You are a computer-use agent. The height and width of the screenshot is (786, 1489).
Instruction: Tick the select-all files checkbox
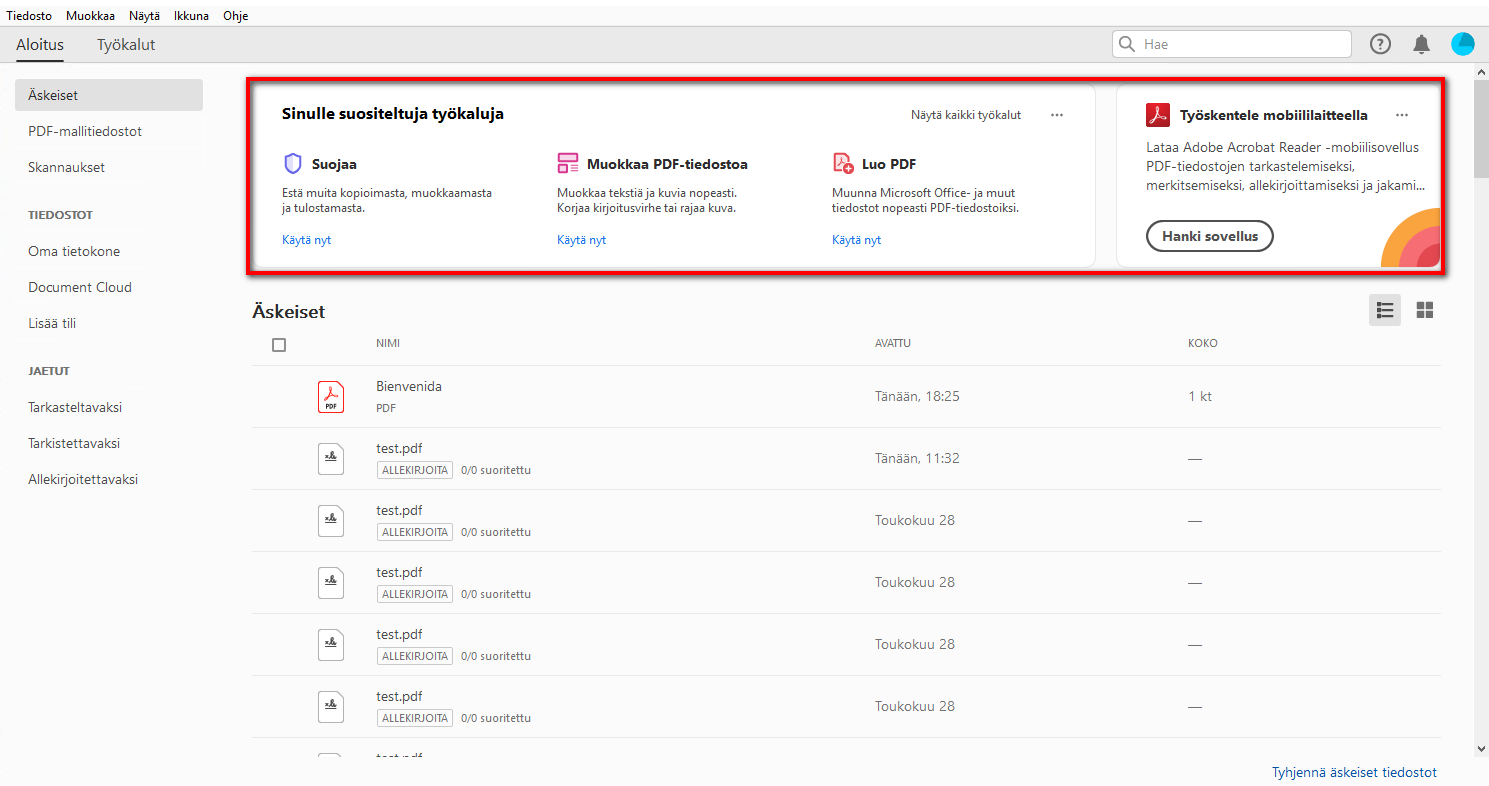tap(279, 345)
